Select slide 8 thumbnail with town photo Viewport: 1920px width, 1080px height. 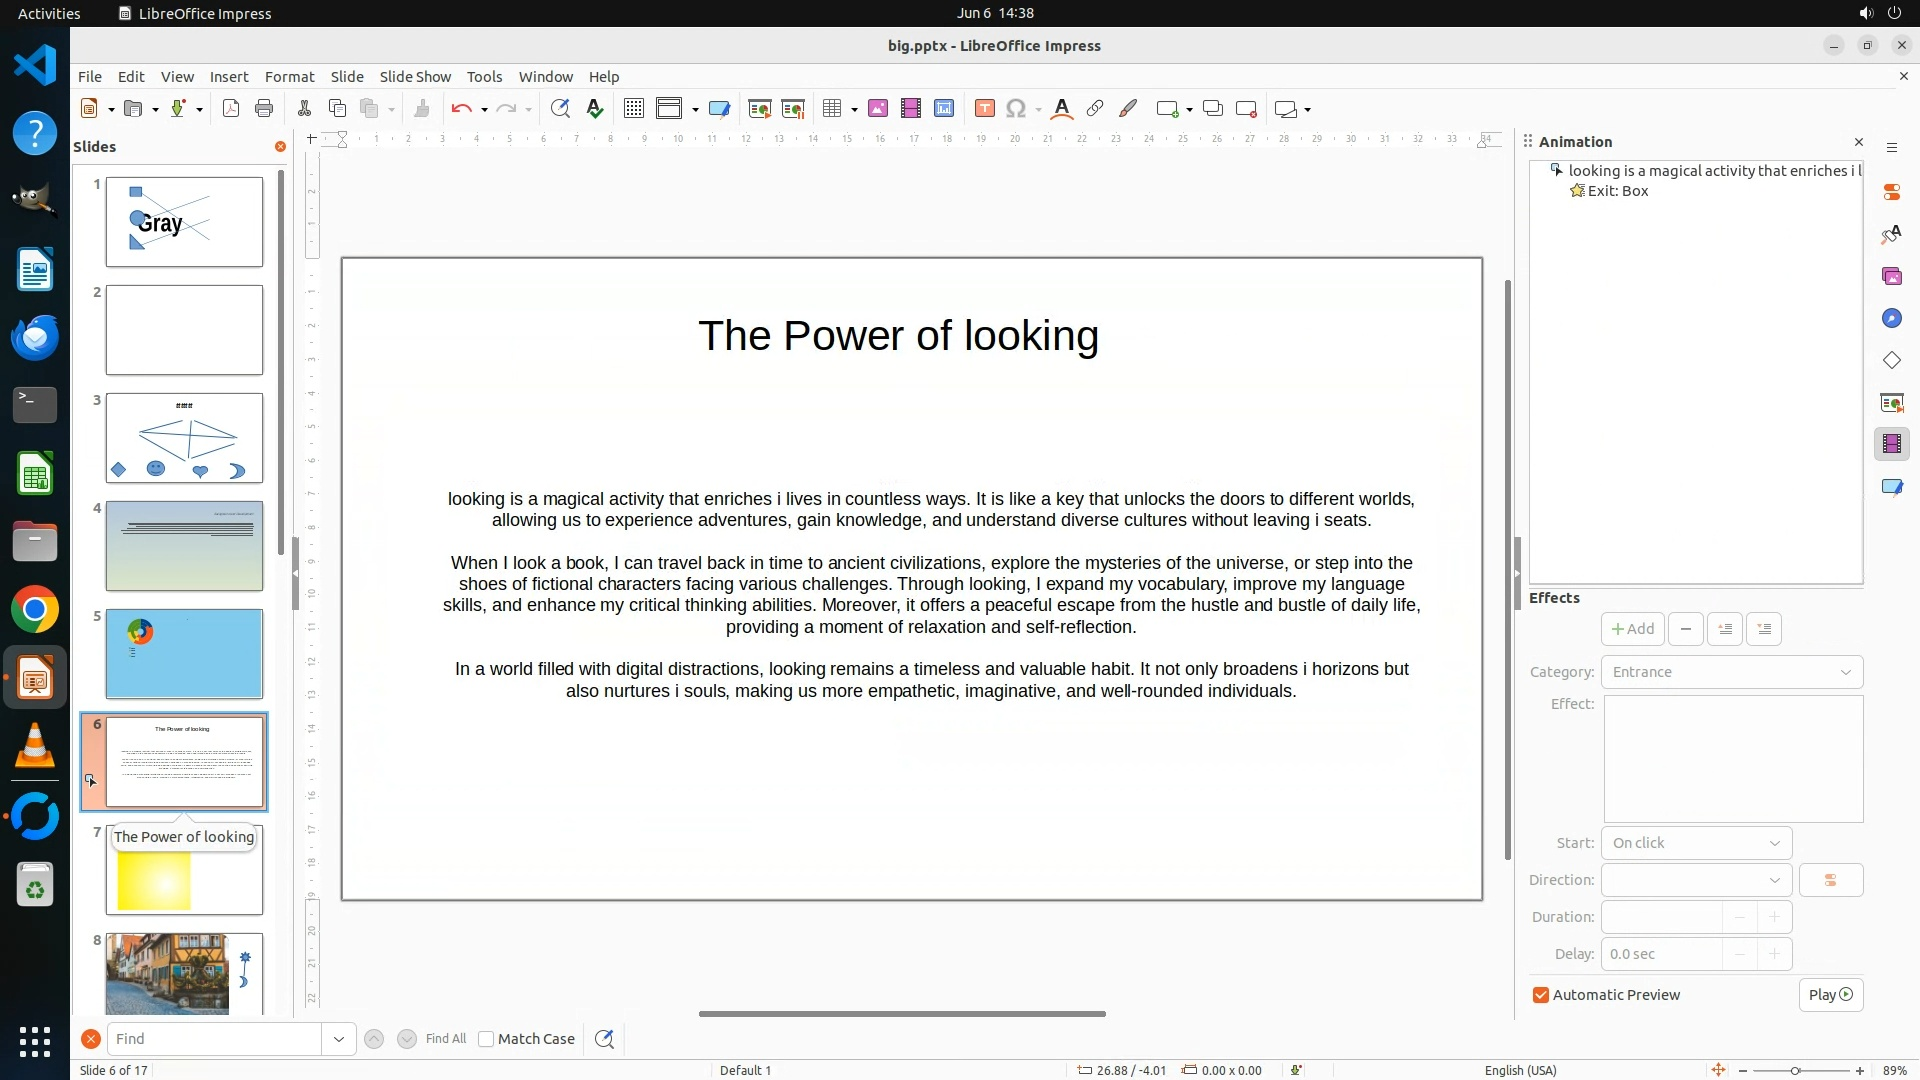point(184,974)
